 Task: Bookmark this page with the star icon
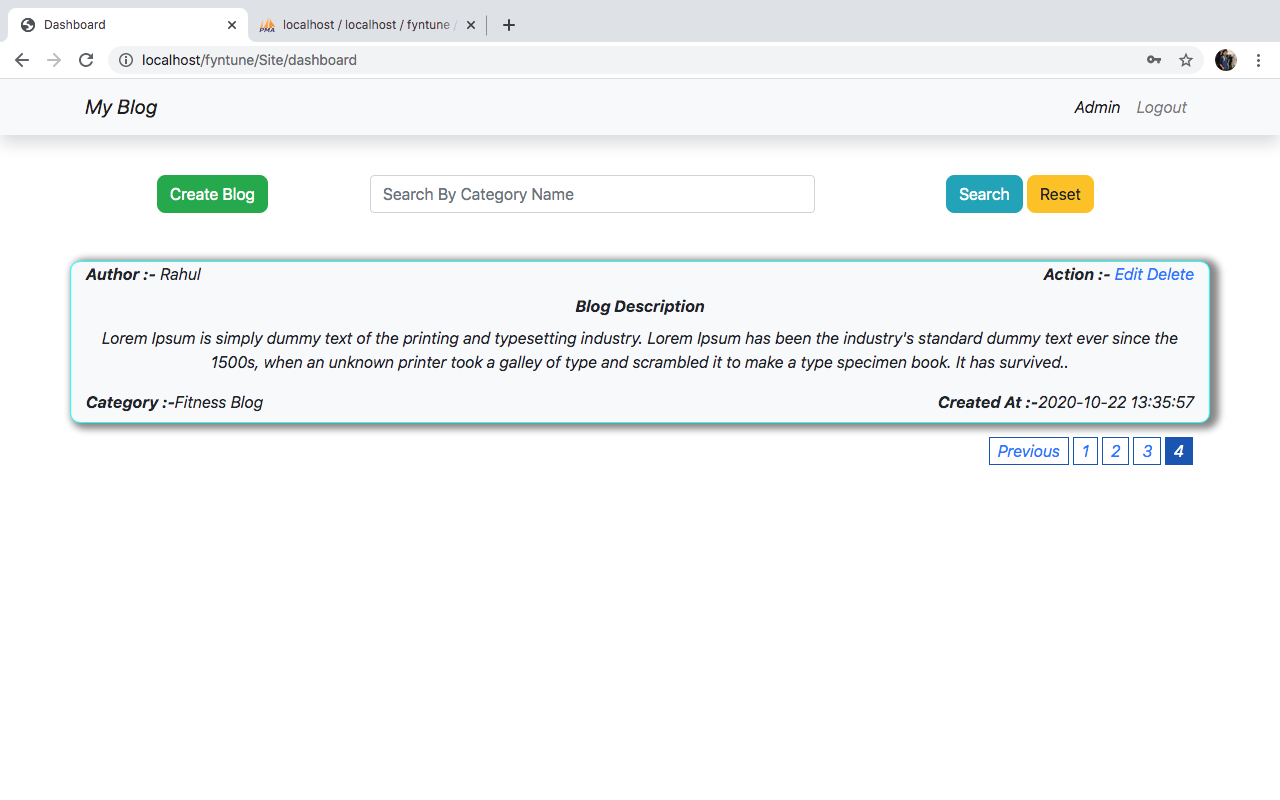1186,60
